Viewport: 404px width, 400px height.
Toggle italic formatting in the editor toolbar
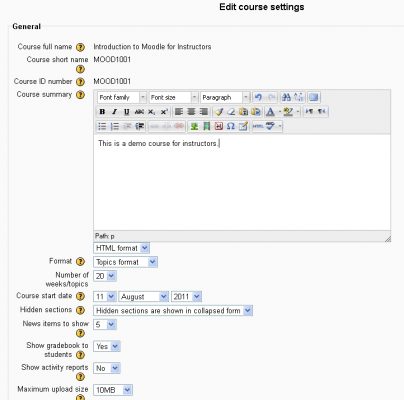pyautogui.click(x=114, y=112)
